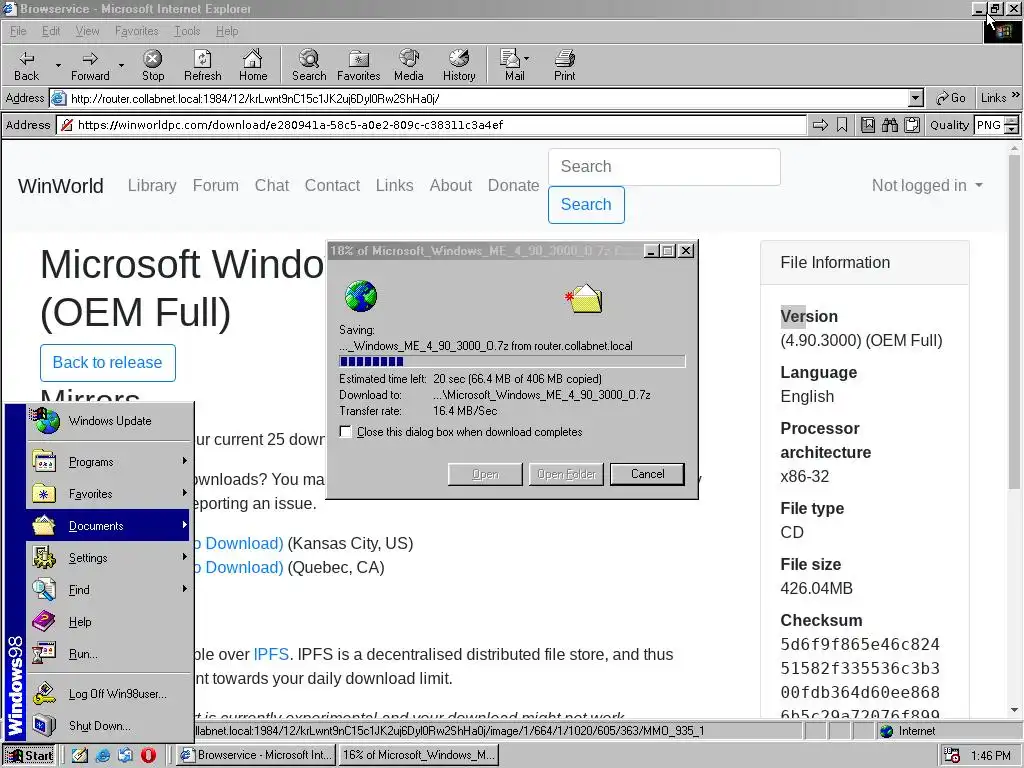The height and width of the screenshot is (768, 1024).
Task: Click the Help book icon in Start menu
Action: click(44, 621)
